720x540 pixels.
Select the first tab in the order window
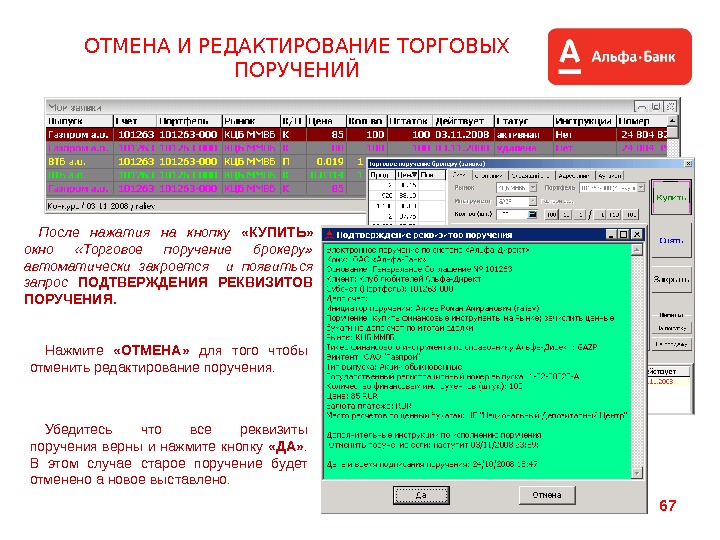(x=460, y=175)
